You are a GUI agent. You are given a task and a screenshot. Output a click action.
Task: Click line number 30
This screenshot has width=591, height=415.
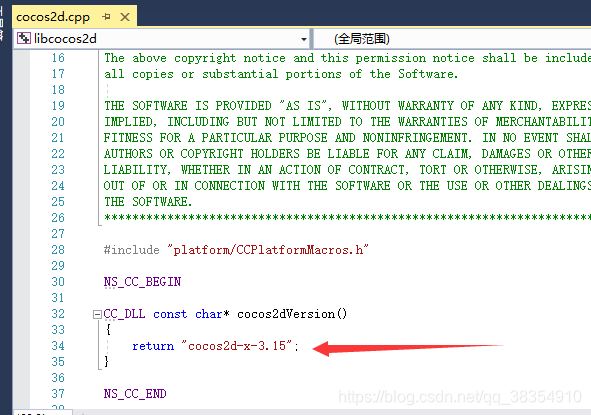[58, 282]
